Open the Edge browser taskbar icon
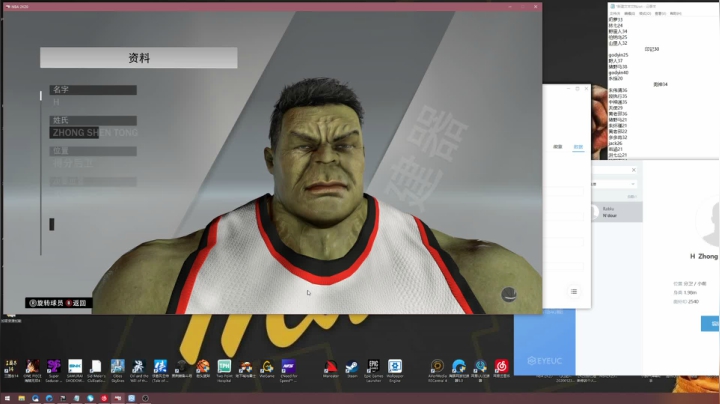The width and height of the screenshot is (720, 404). tap(49, 398)
